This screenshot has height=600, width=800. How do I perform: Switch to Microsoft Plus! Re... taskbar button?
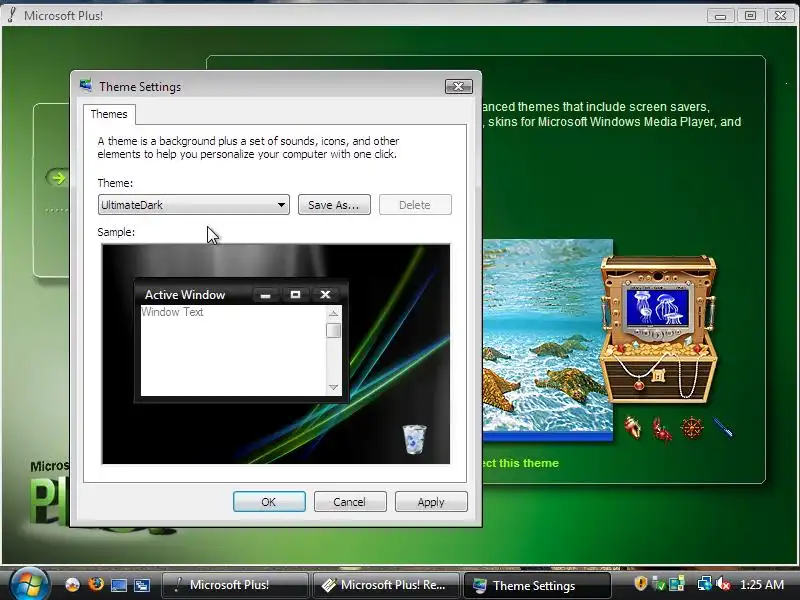click(386, 585)
